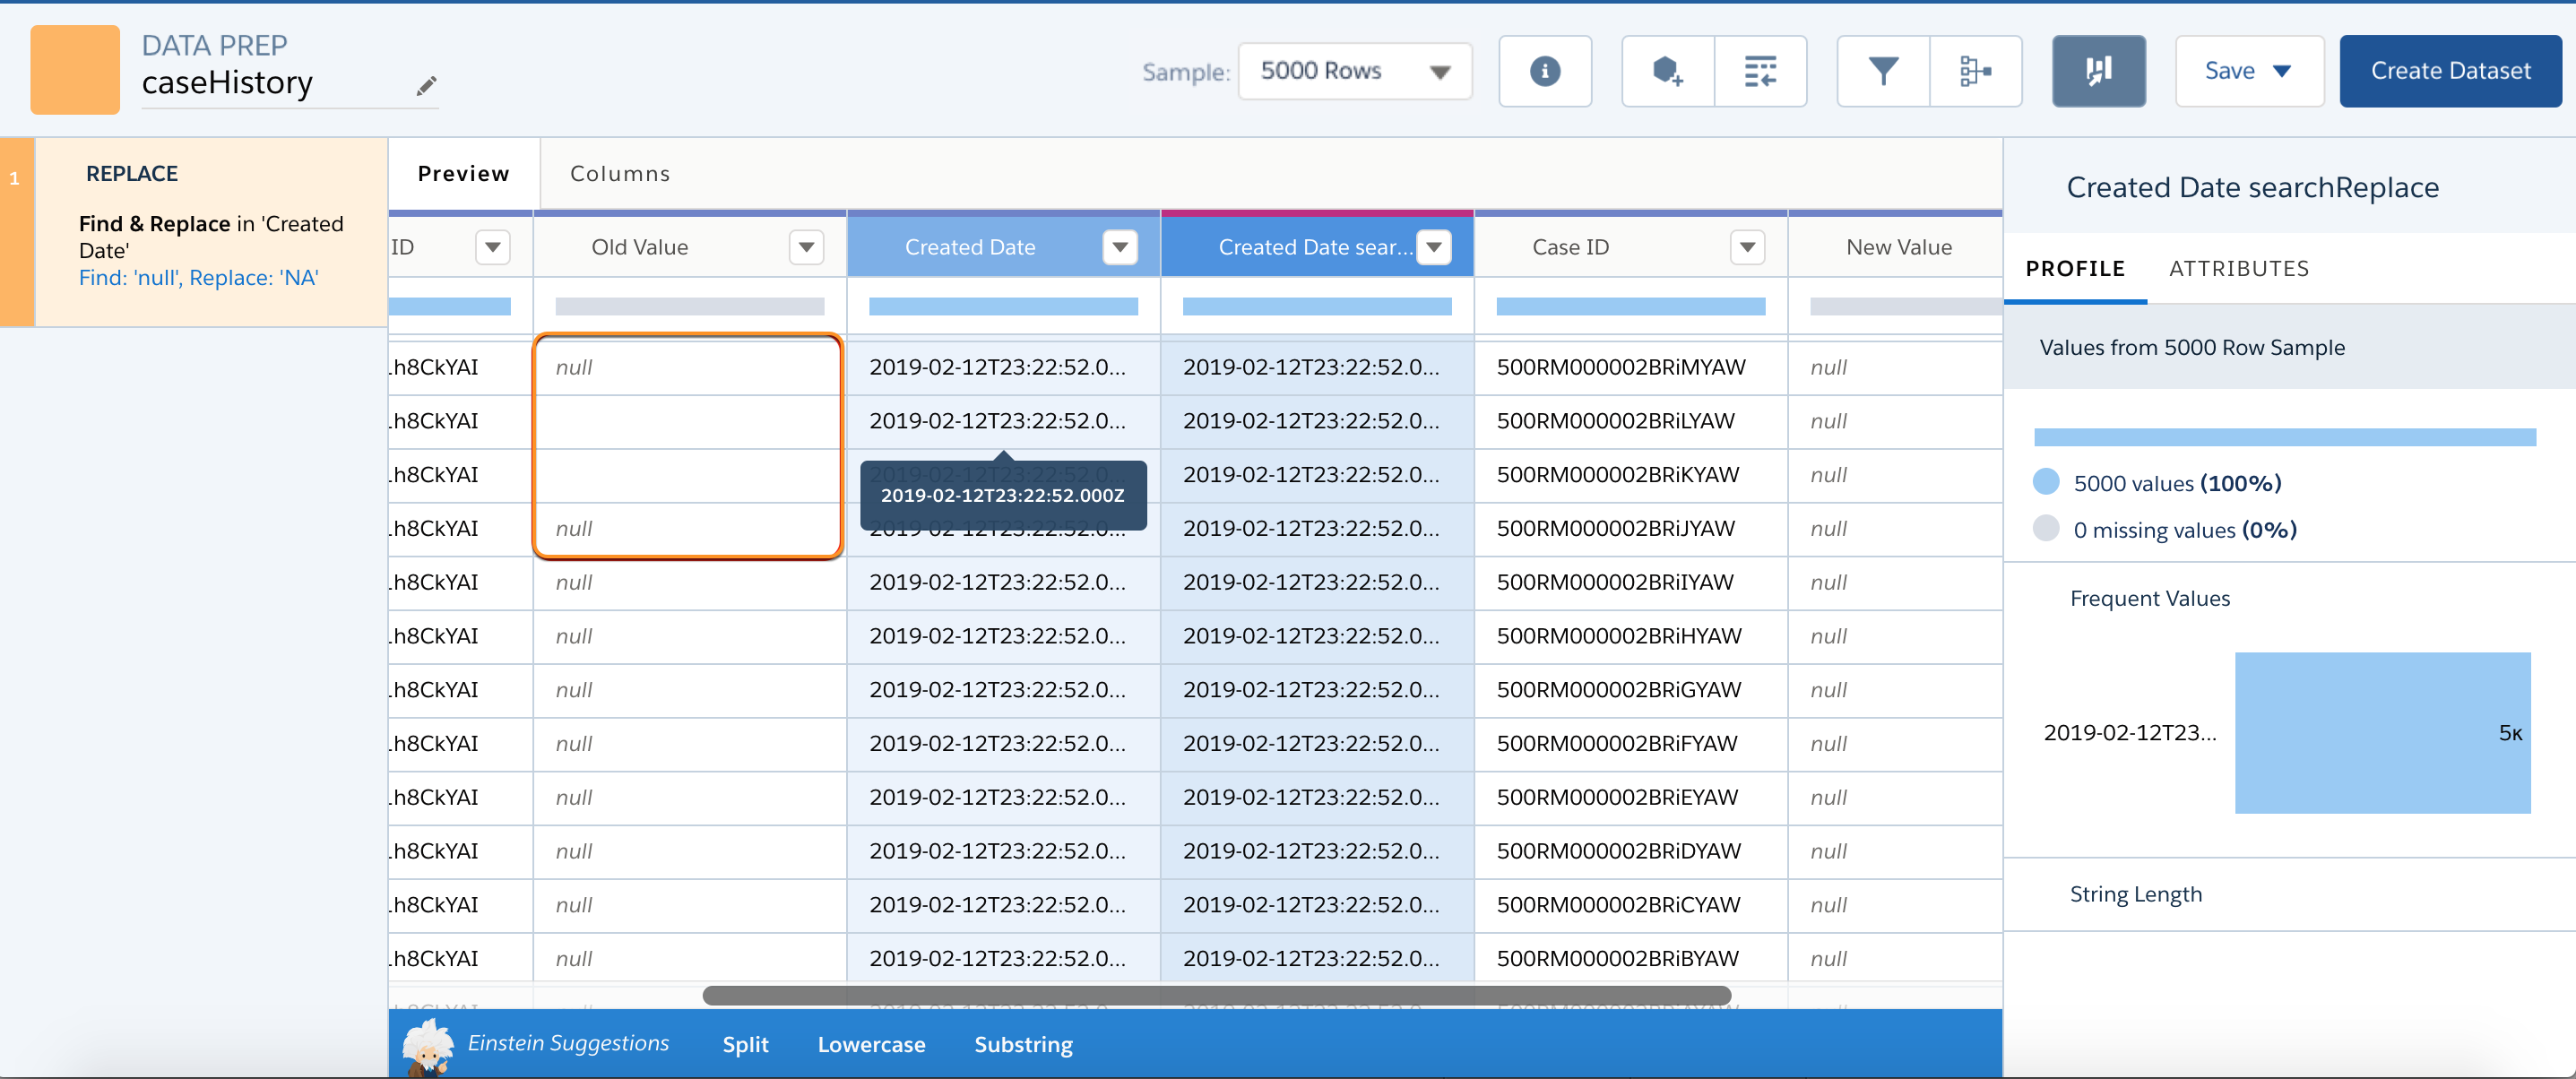
Task: Apply the Substring suggestion
Action: (1023, 1045)
